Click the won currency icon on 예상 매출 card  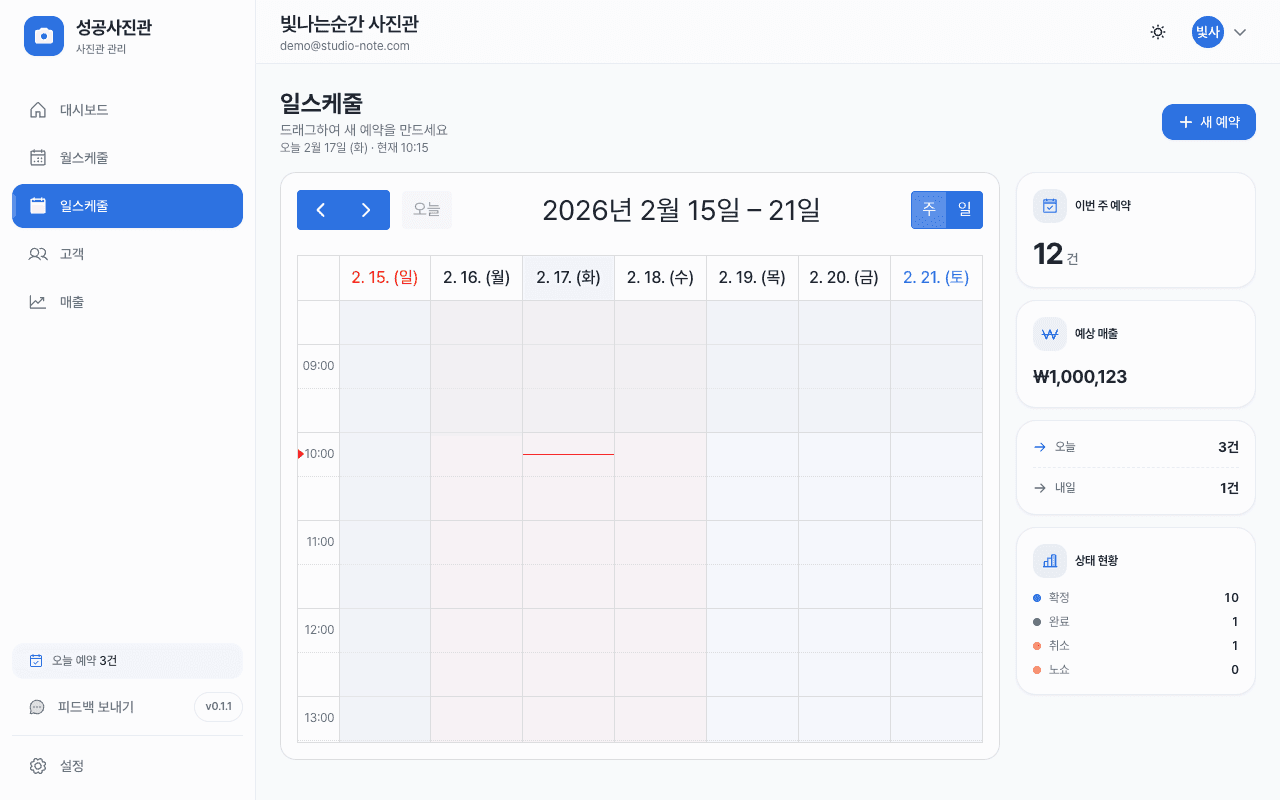(1049, 333)
